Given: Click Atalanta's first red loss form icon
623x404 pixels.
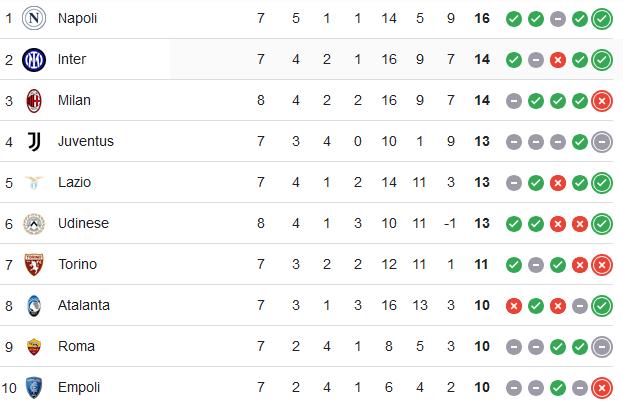Looking at the screenshot, I should (514, 306).
